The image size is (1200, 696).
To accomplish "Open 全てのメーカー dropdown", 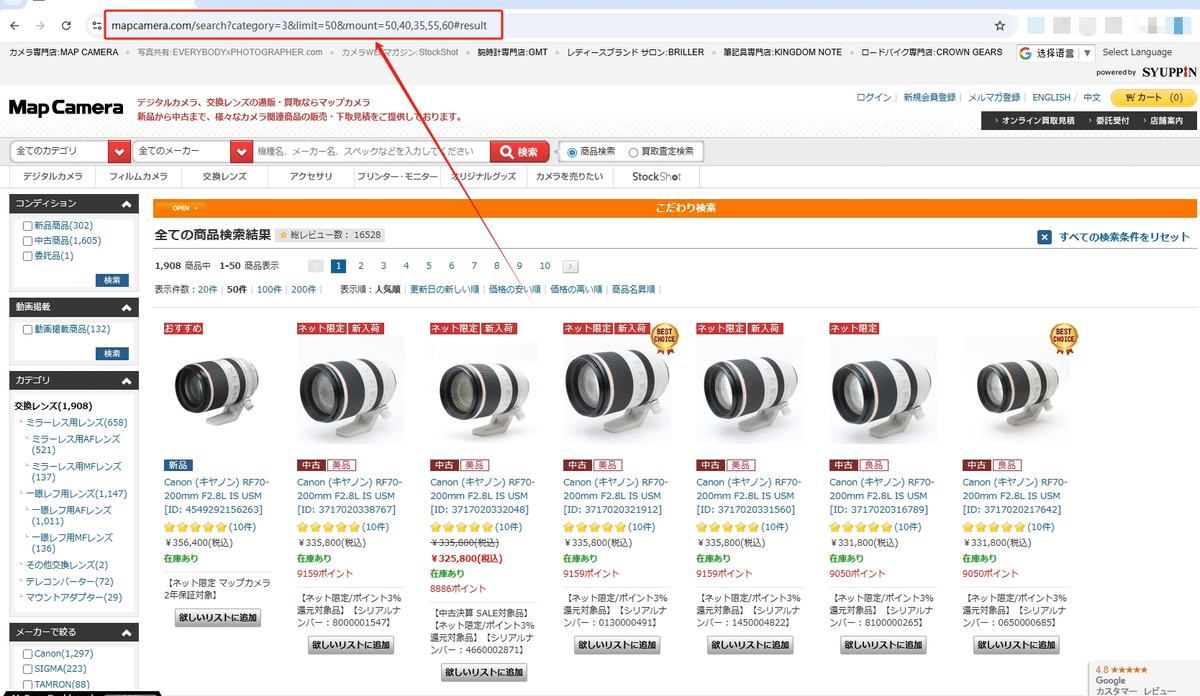I will coord(193,151).
